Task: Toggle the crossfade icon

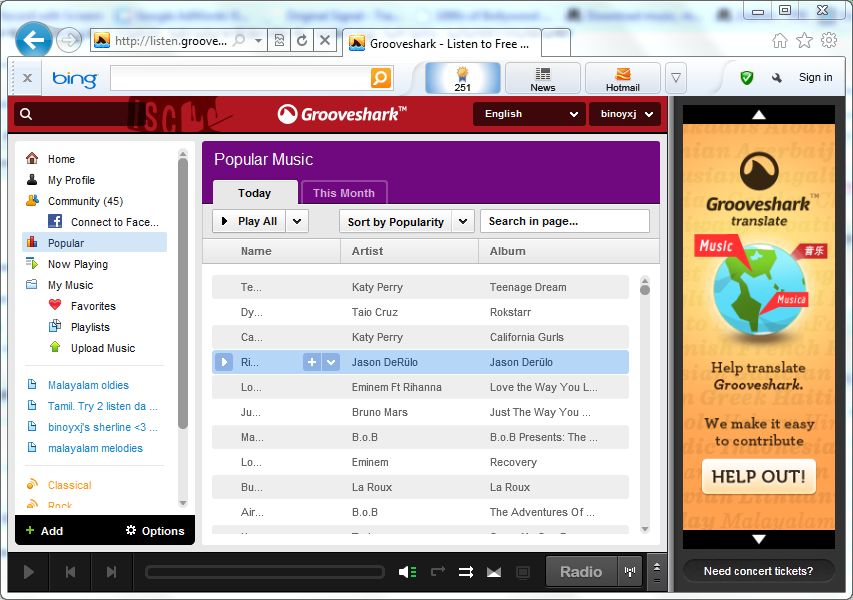Action: 494,572
